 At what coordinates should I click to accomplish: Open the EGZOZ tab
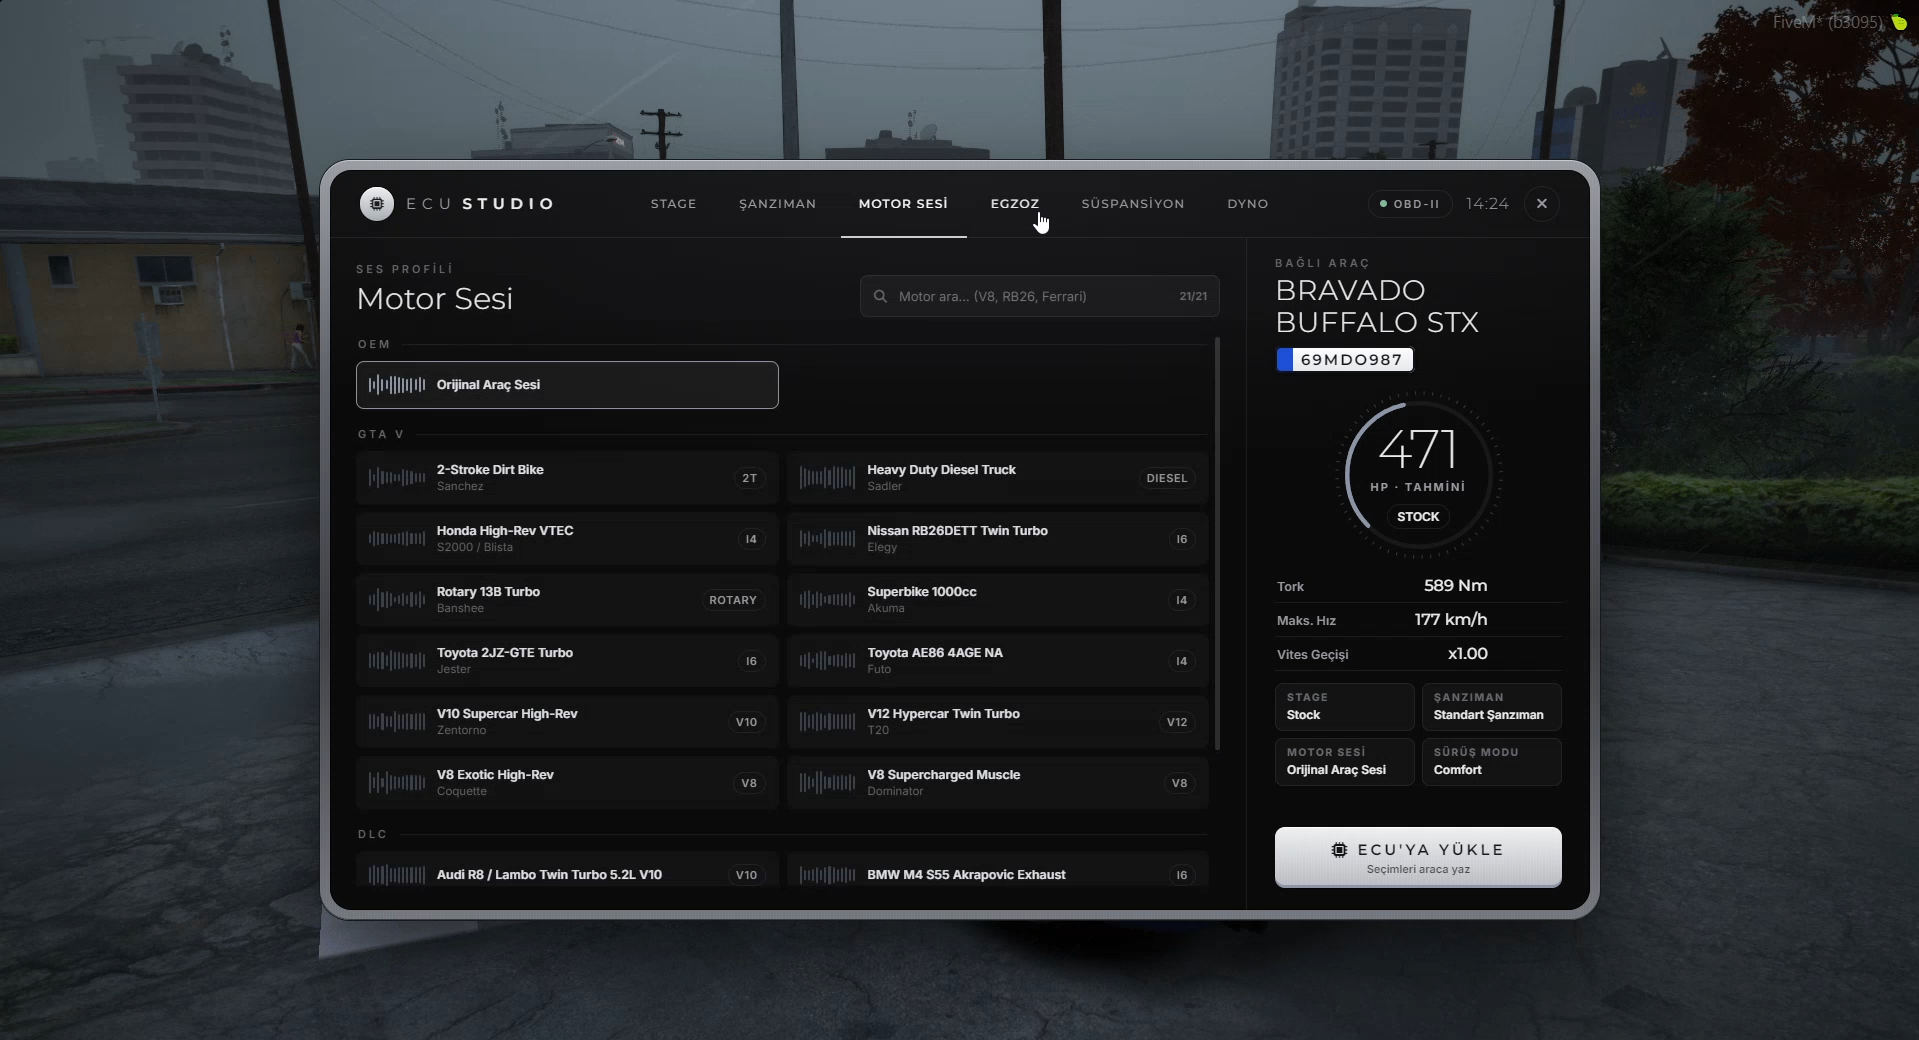[x=1015, y=203]
